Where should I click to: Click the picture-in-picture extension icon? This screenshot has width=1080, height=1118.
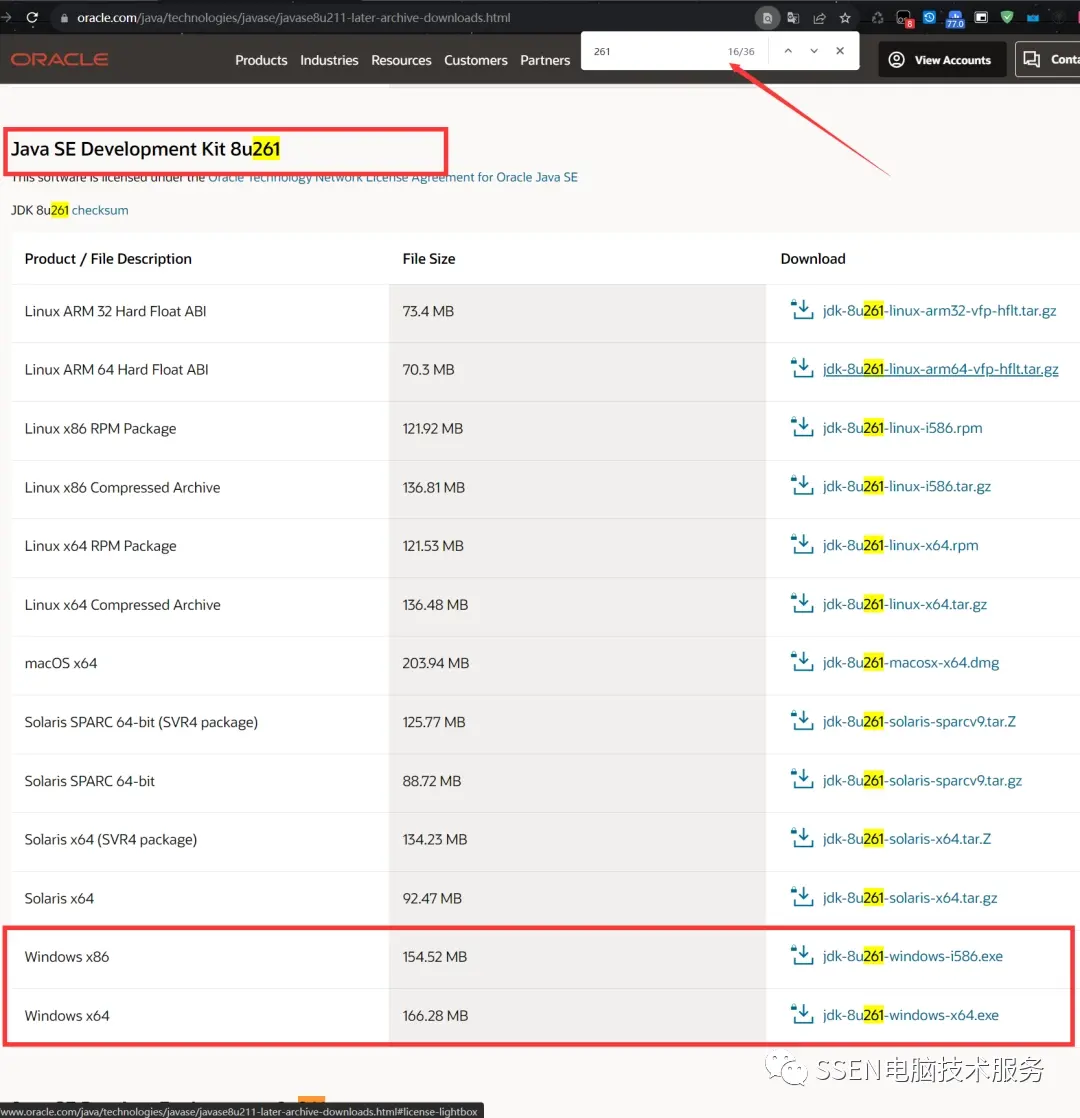point(981,17)
